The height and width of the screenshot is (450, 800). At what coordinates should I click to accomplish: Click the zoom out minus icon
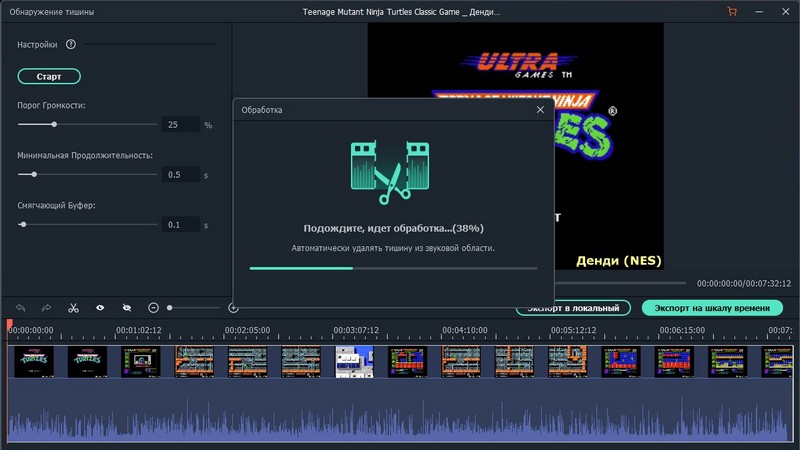[153, 308]
